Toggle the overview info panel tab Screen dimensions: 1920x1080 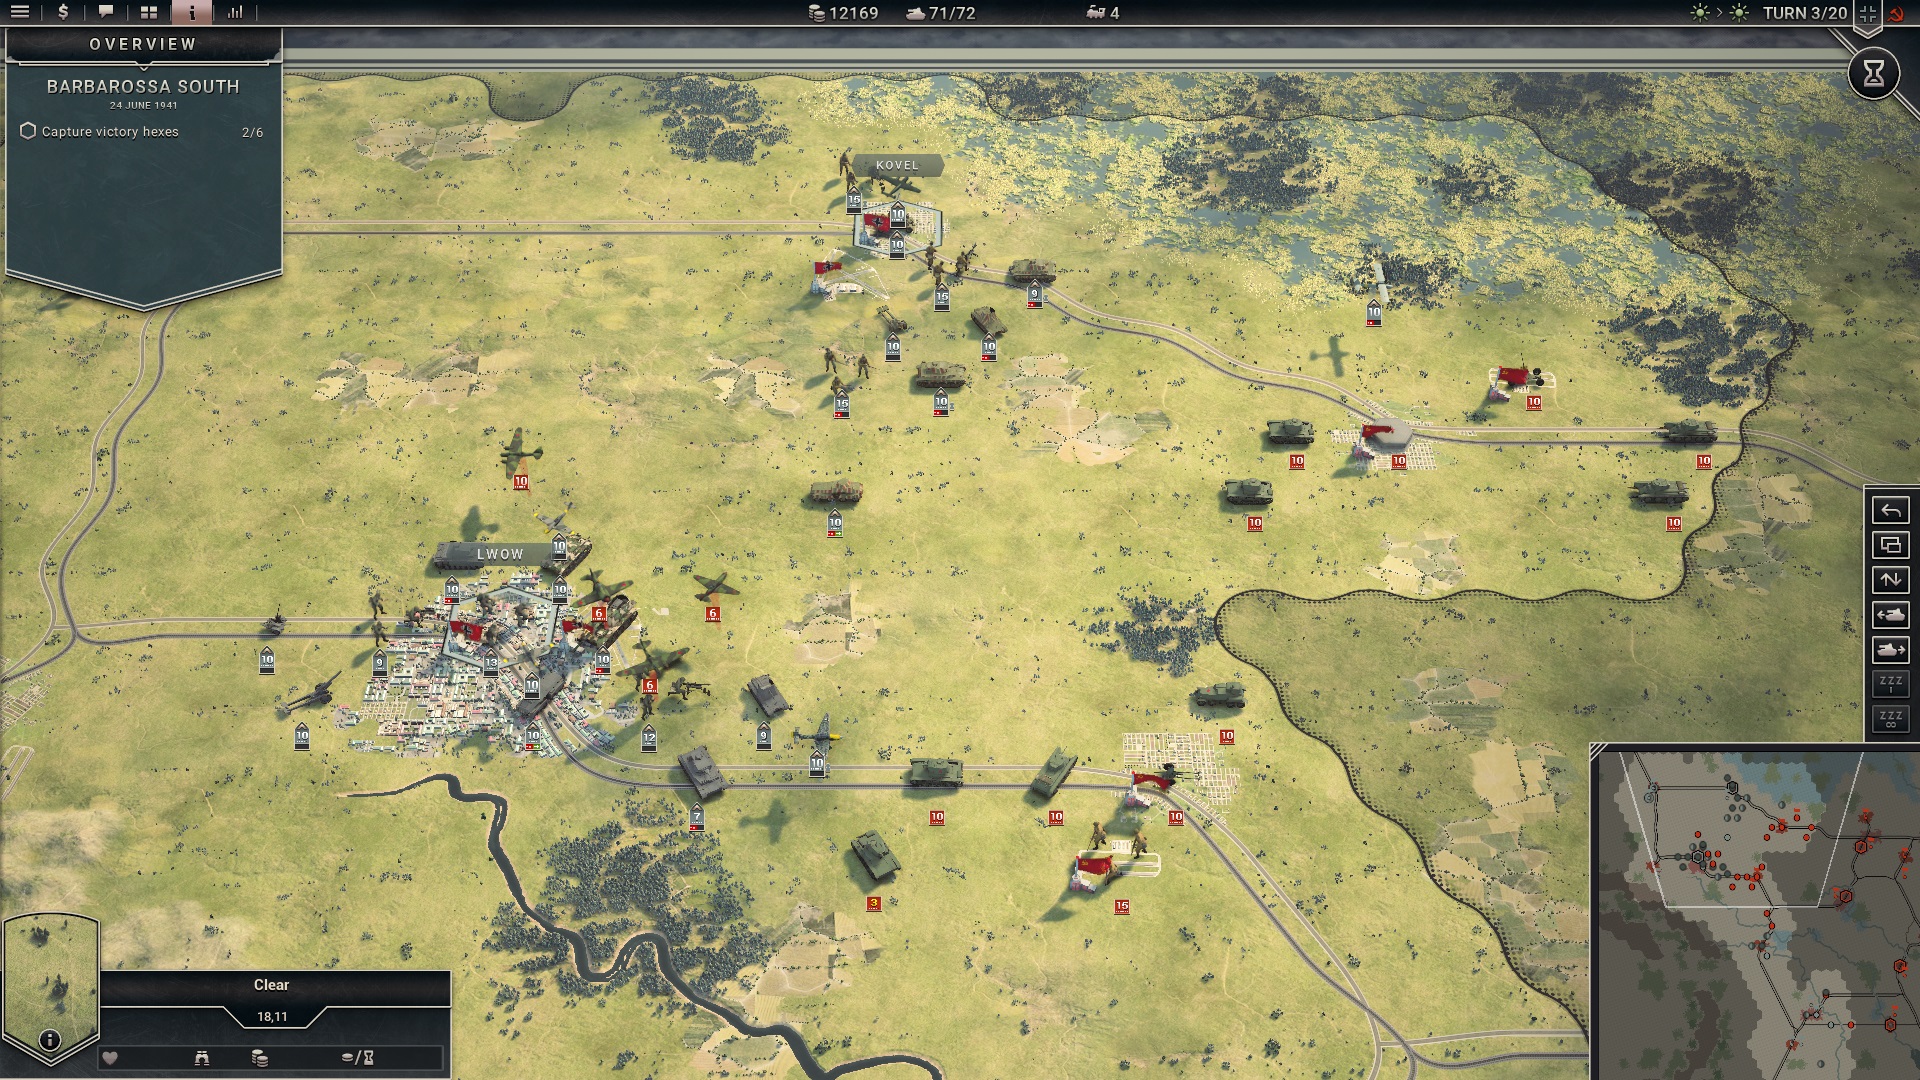click(x=192, y=12)
